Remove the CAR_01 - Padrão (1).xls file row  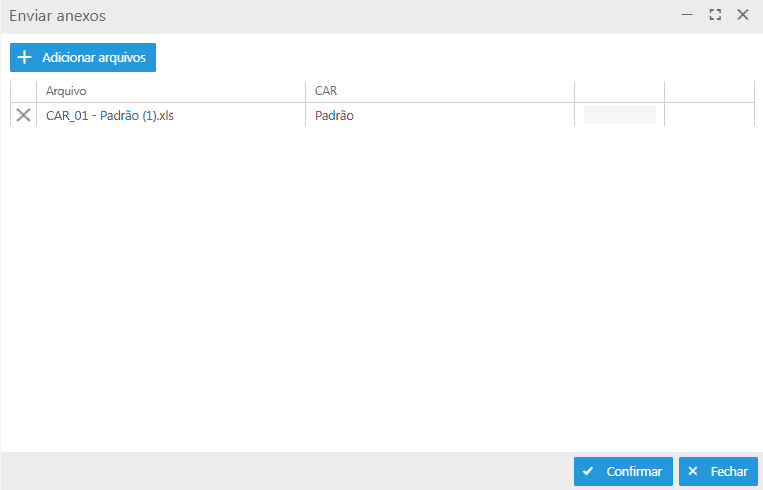(x=24, y=115)
